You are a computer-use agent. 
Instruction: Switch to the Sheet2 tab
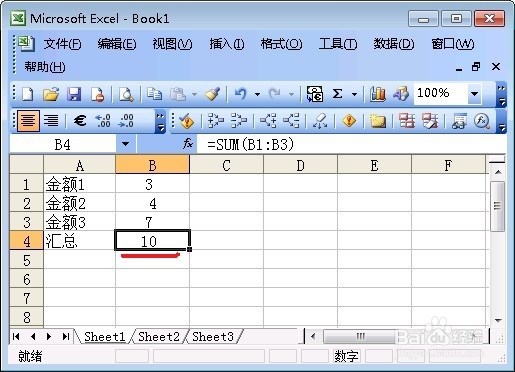[x=159, y=337]
